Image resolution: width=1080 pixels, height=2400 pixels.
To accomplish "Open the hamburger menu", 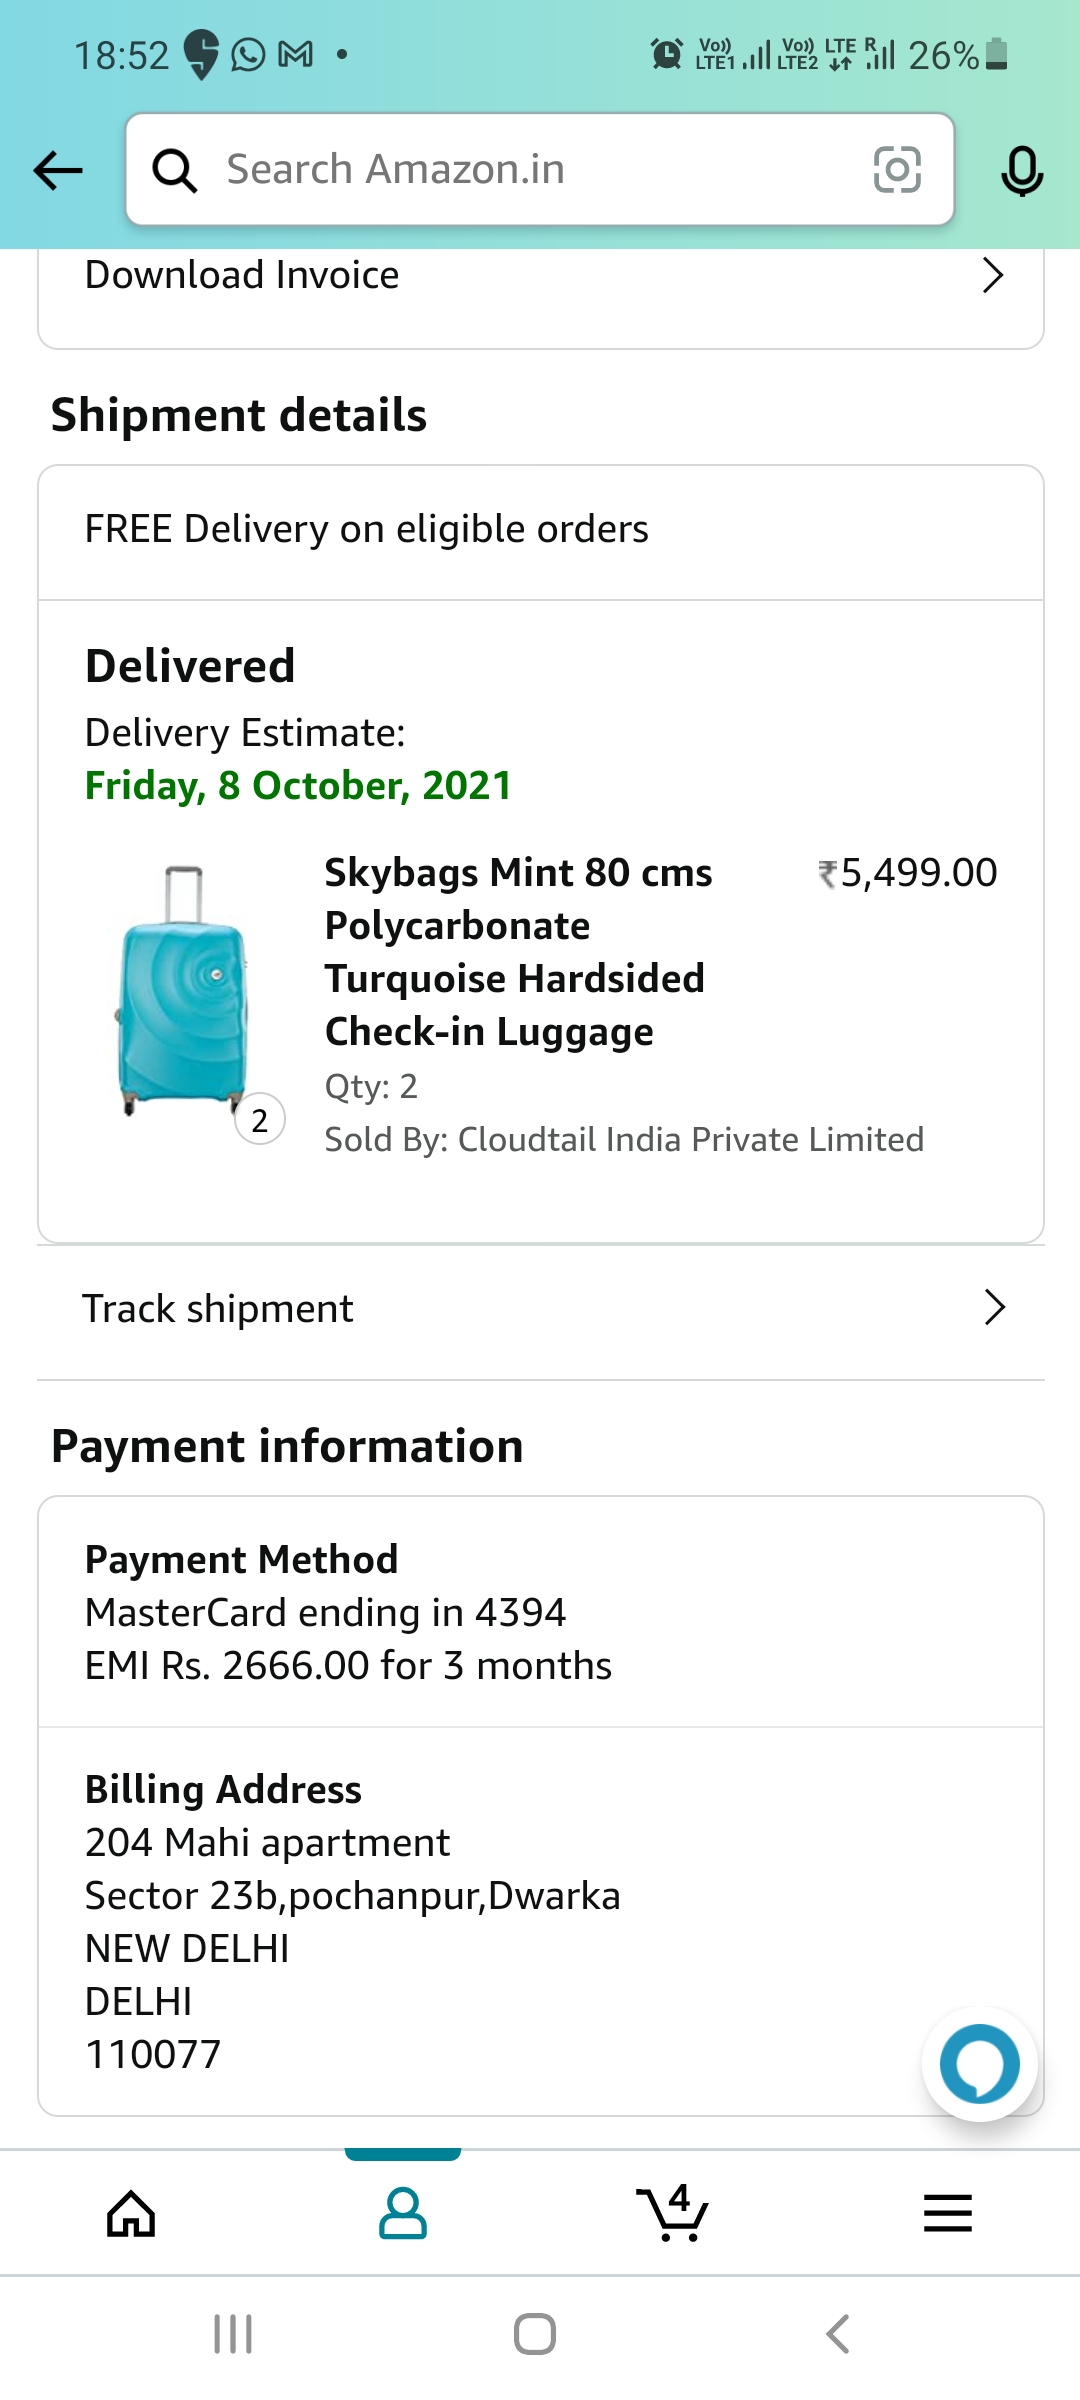I will (x=947, y=2212).
